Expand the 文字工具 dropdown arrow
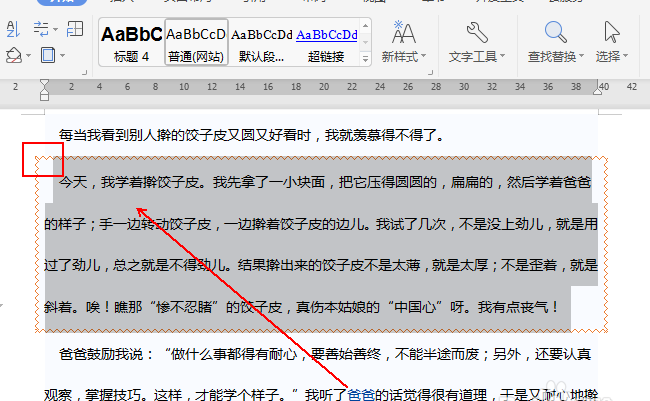 coord(502,56)
